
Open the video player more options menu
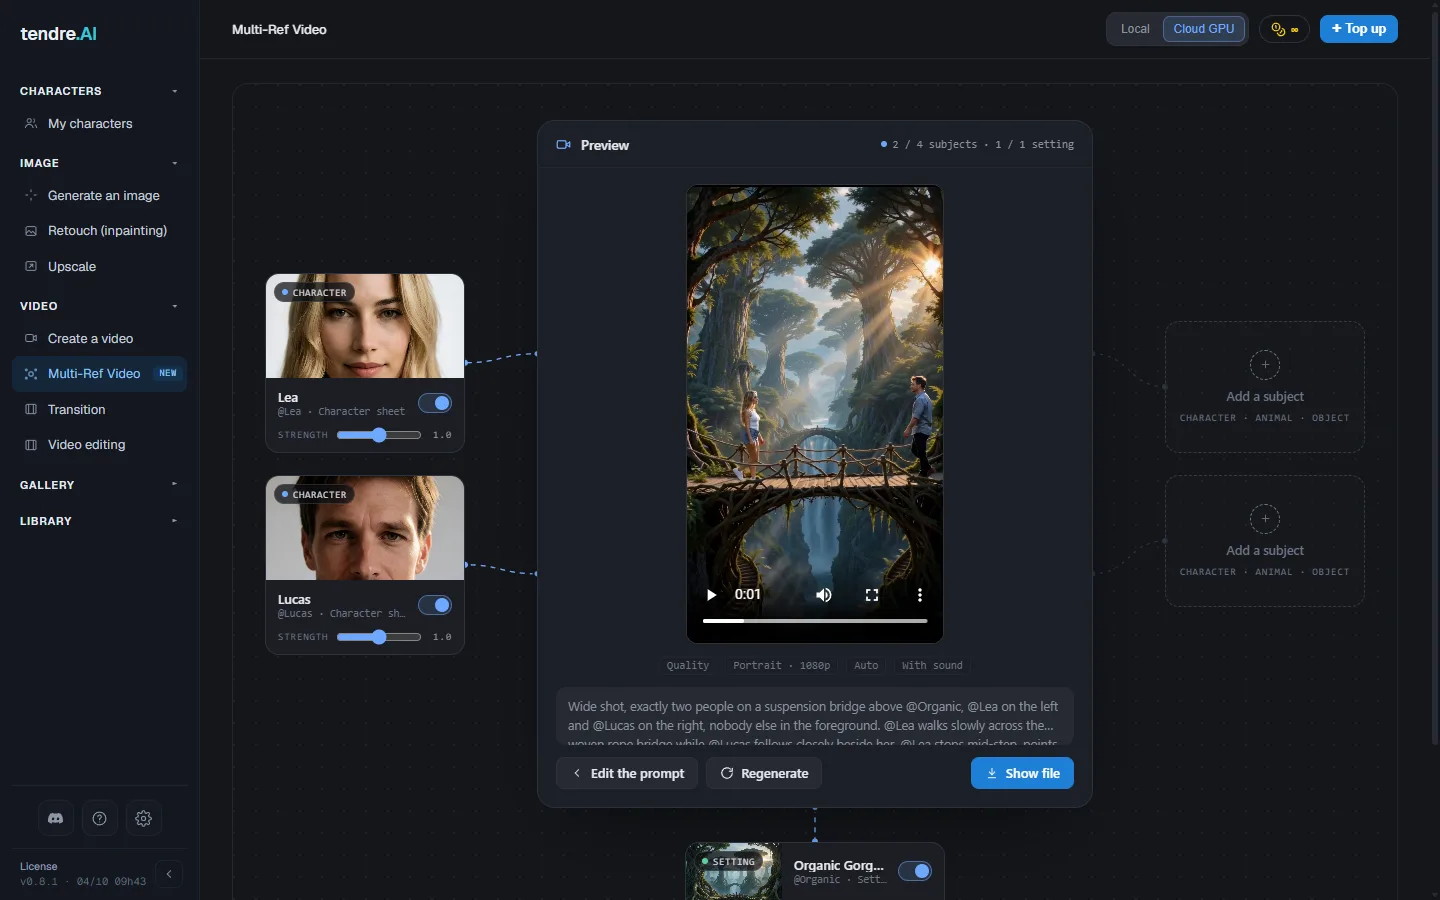click(920, 595)
